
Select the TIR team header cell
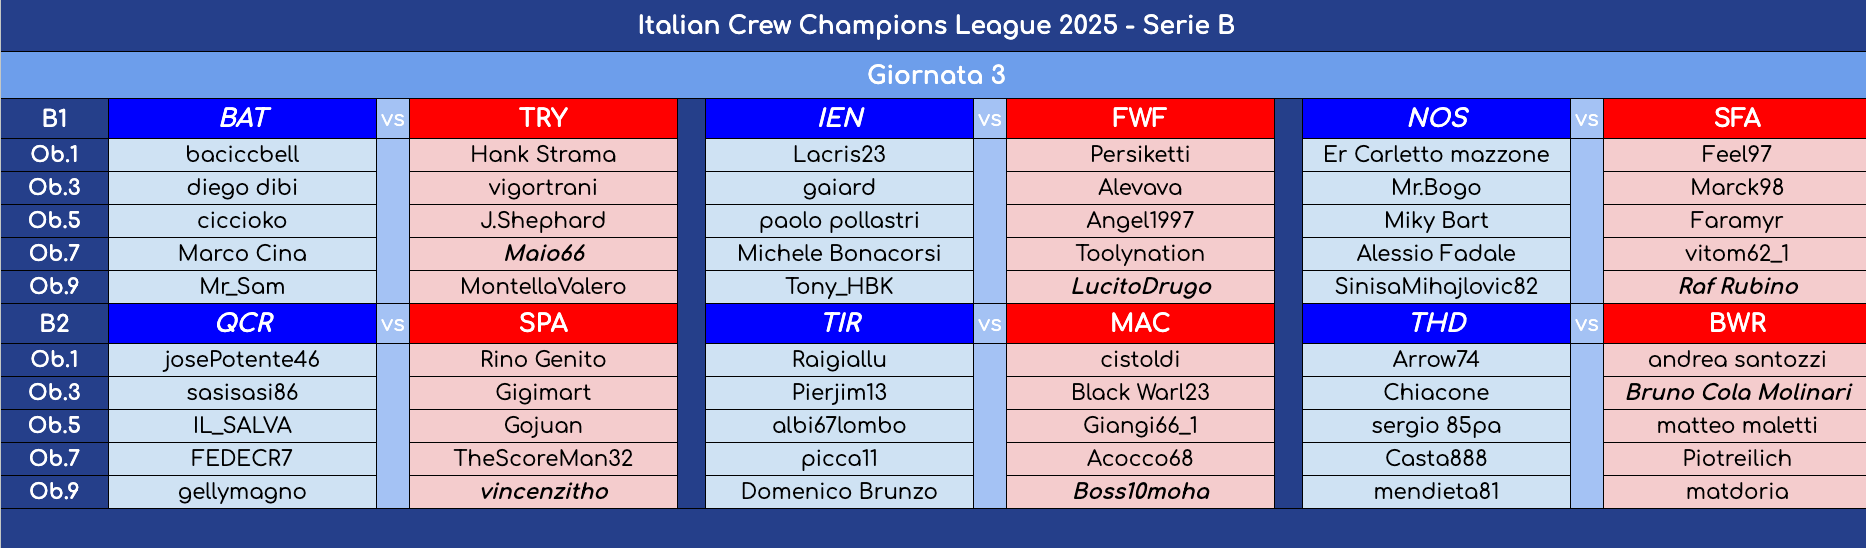[x=839, y=323]
